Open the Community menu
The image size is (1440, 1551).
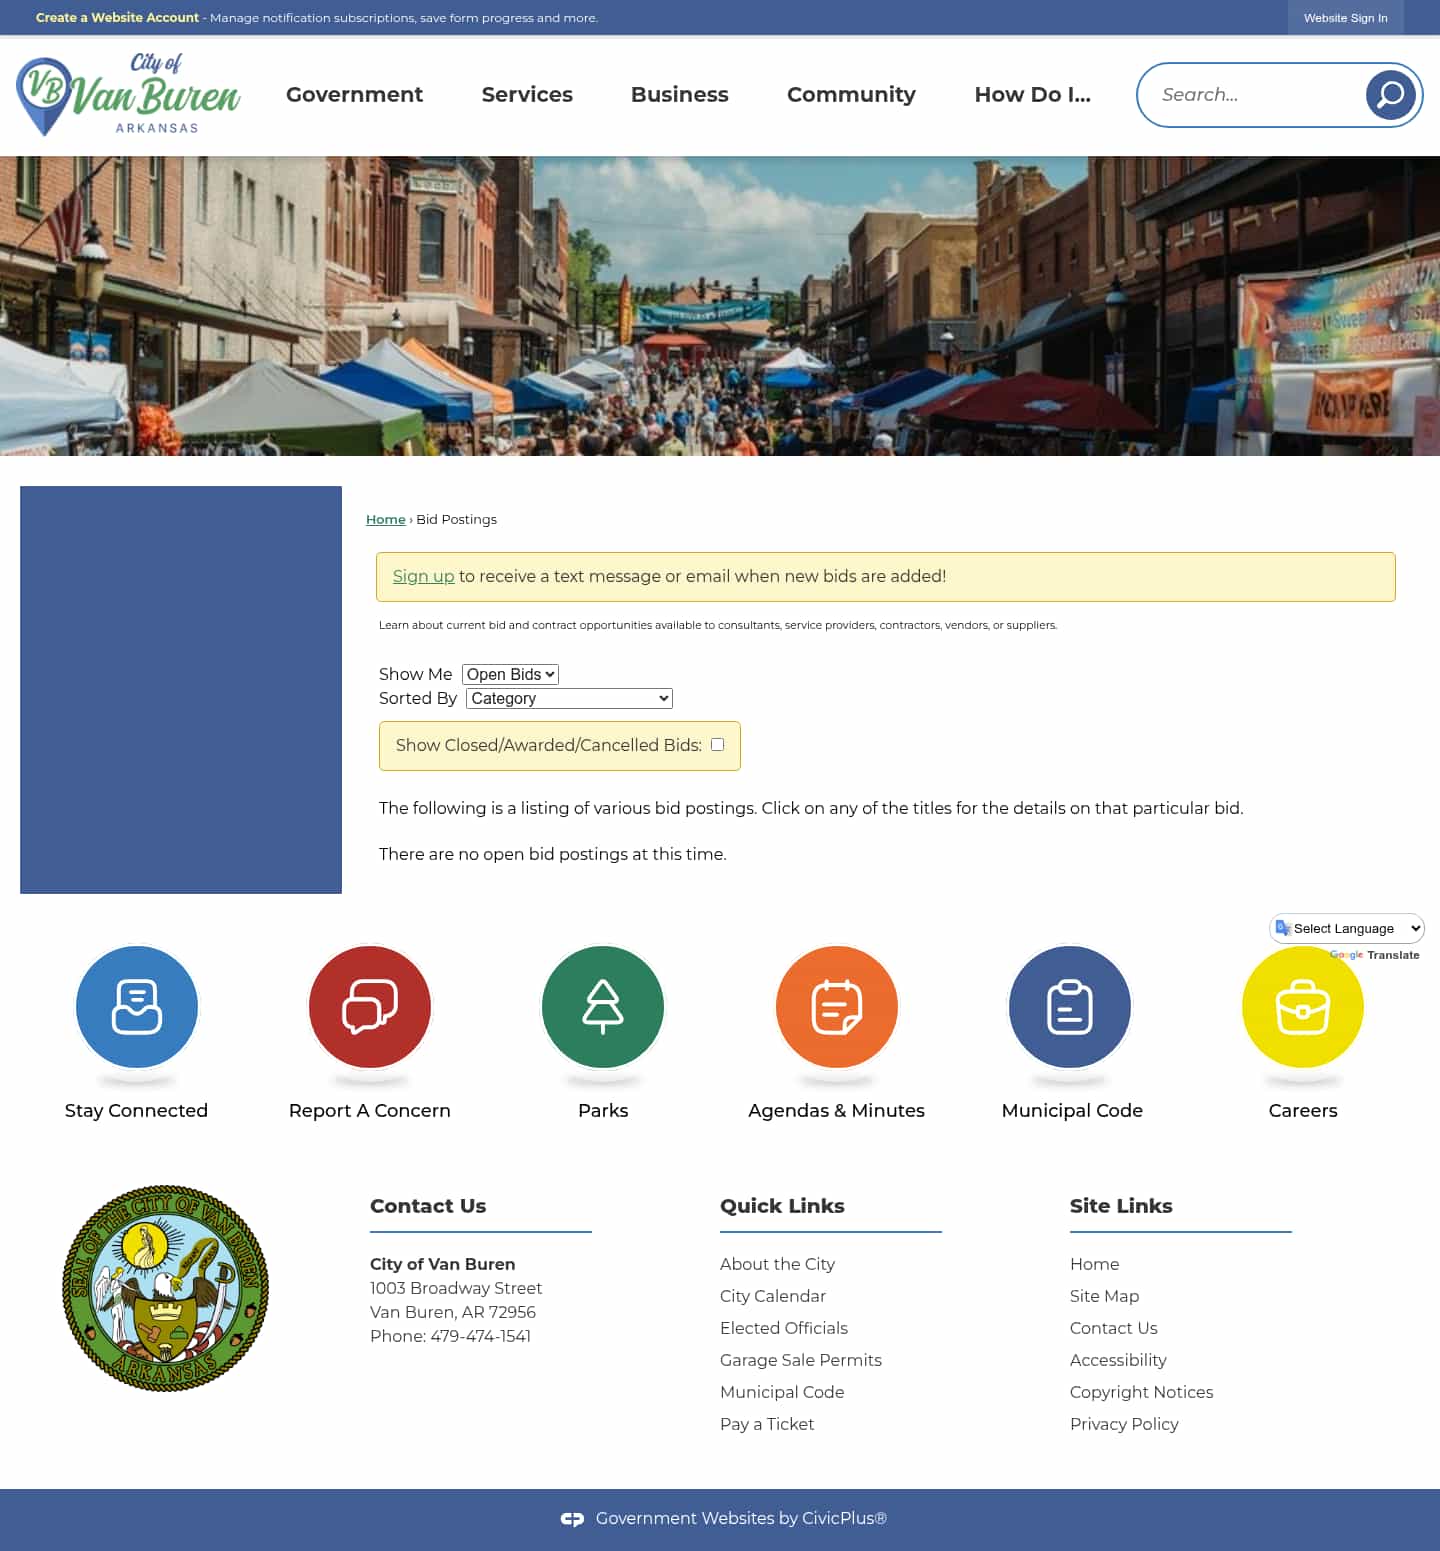pos(851,94)
